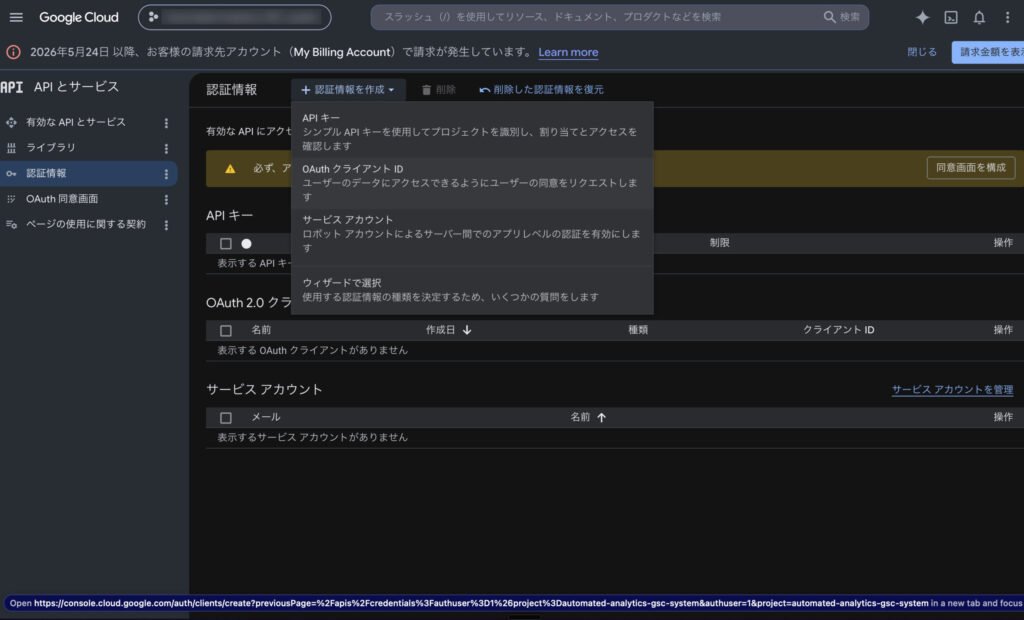
Task: Open OAuth 同意画面 in the sidebar
Action: tap(62, 199)
